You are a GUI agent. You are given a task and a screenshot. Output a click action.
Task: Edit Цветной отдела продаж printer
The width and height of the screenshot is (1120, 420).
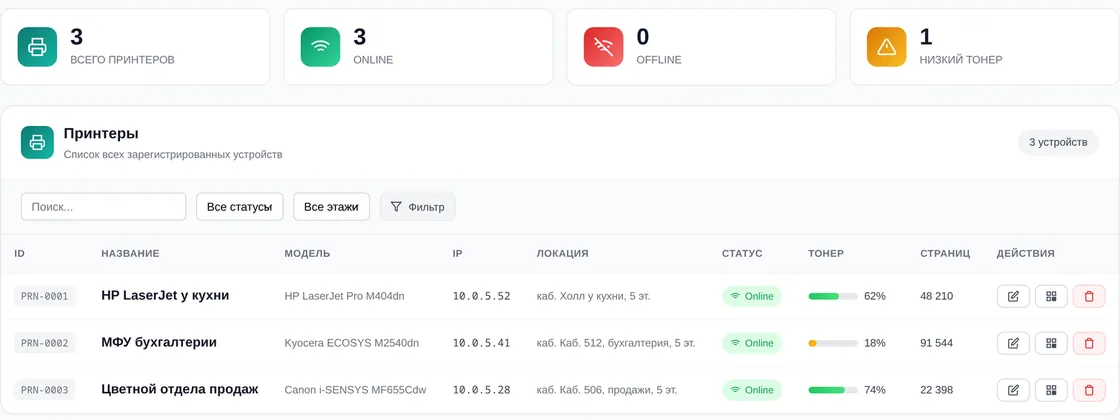[x=1013, y=390]
